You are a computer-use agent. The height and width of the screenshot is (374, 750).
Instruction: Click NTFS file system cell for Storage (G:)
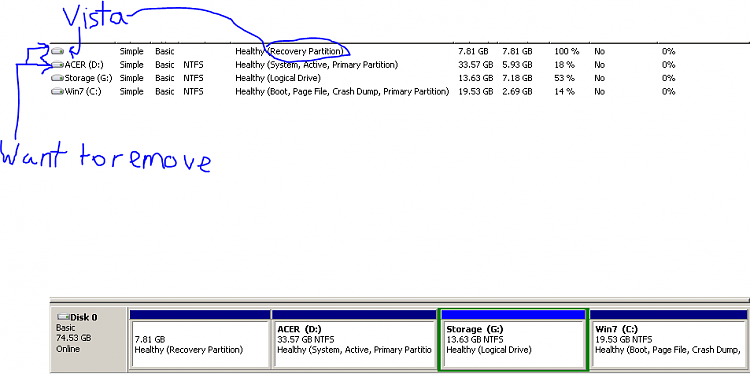tap(193, 78)
